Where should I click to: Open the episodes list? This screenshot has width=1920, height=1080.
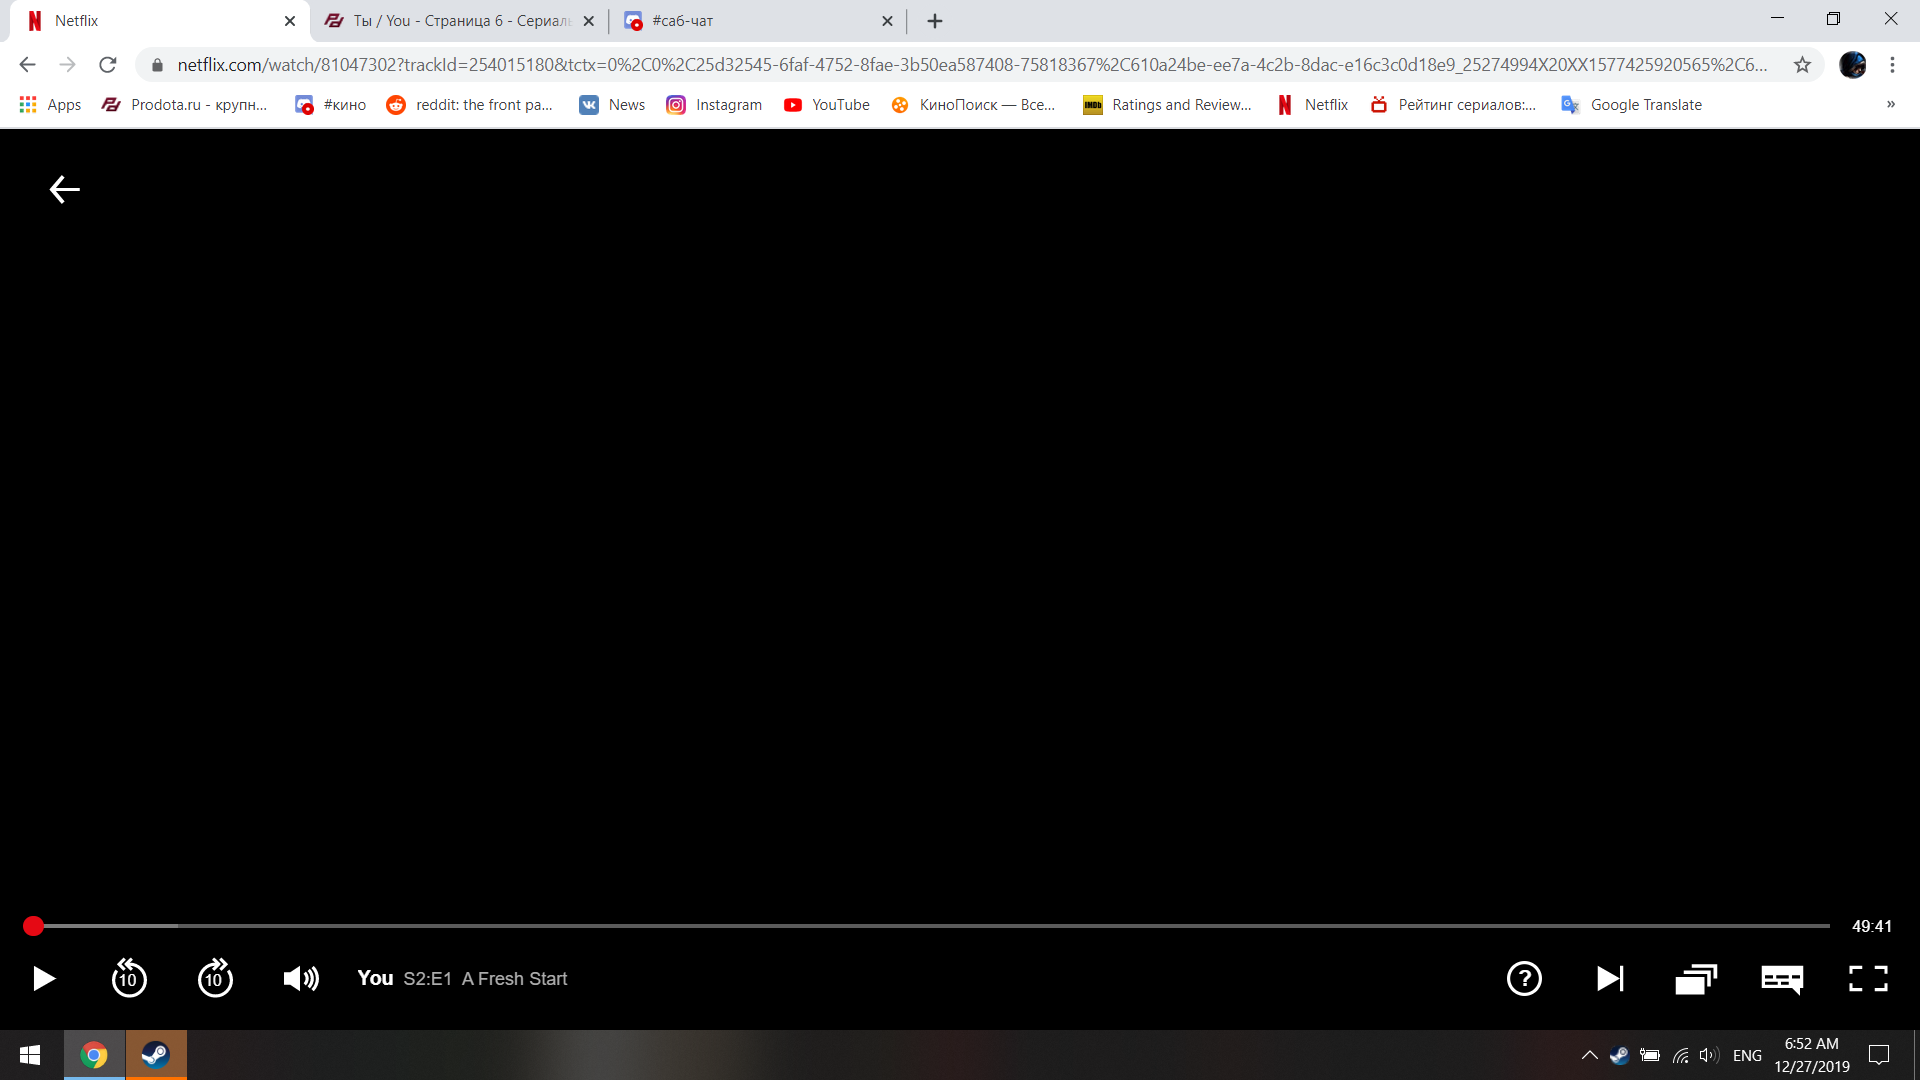pos(1696,979)
